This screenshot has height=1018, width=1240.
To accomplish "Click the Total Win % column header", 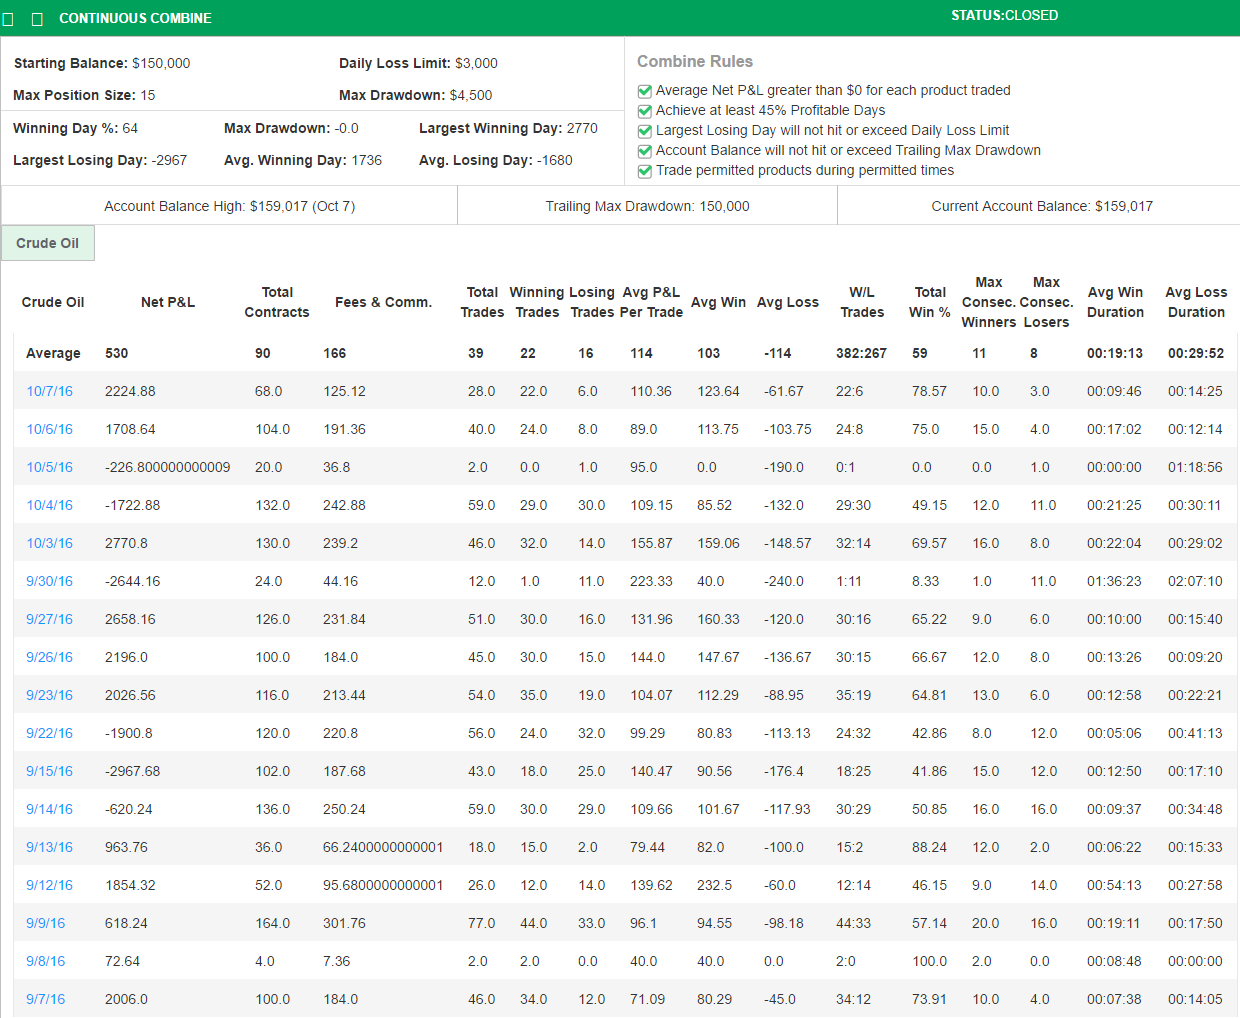I will [929, 302].
